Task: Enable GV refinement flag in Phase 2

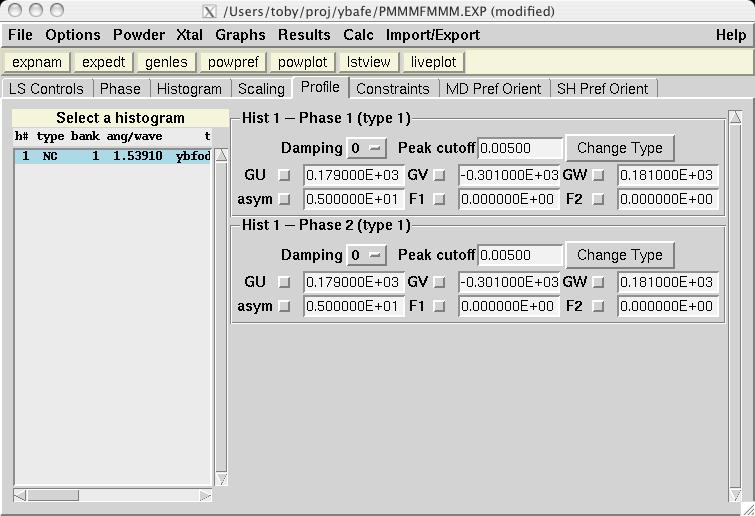Action: 439,283
